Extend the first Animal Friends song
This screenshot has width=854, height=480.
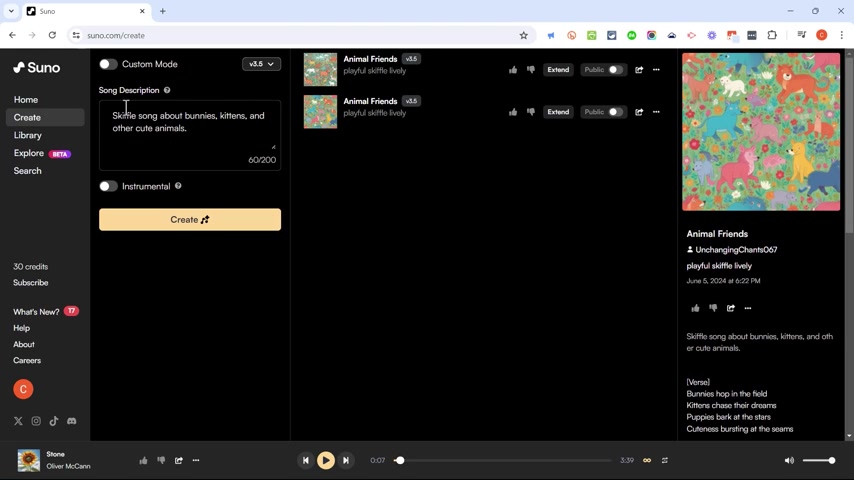(x=558, y=70)
